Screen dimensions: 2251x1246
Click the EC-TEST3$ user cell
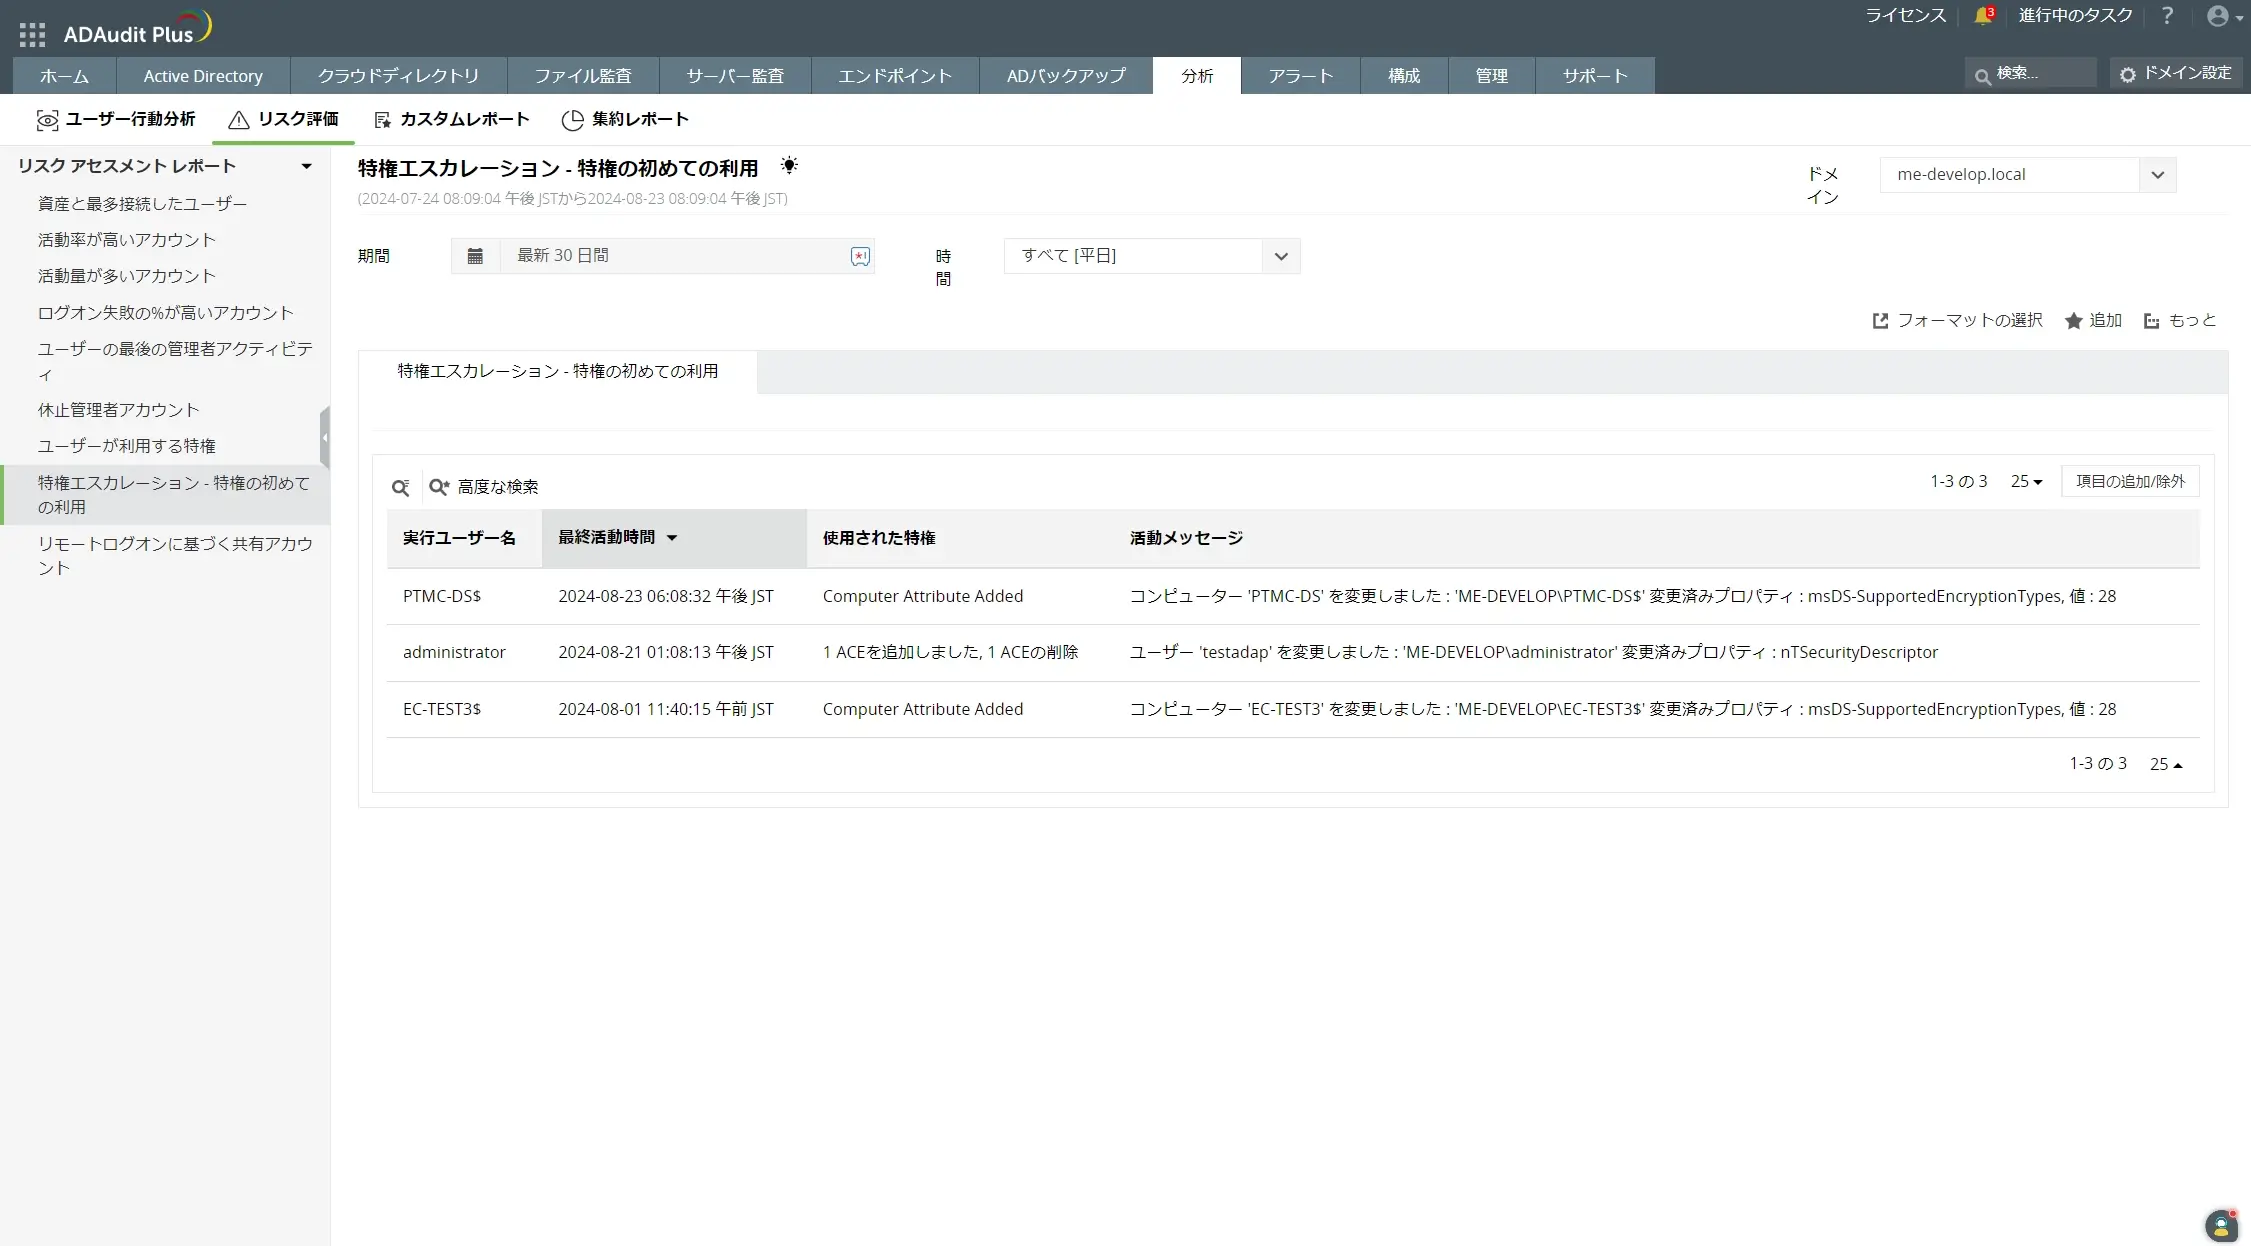point(442,709)
